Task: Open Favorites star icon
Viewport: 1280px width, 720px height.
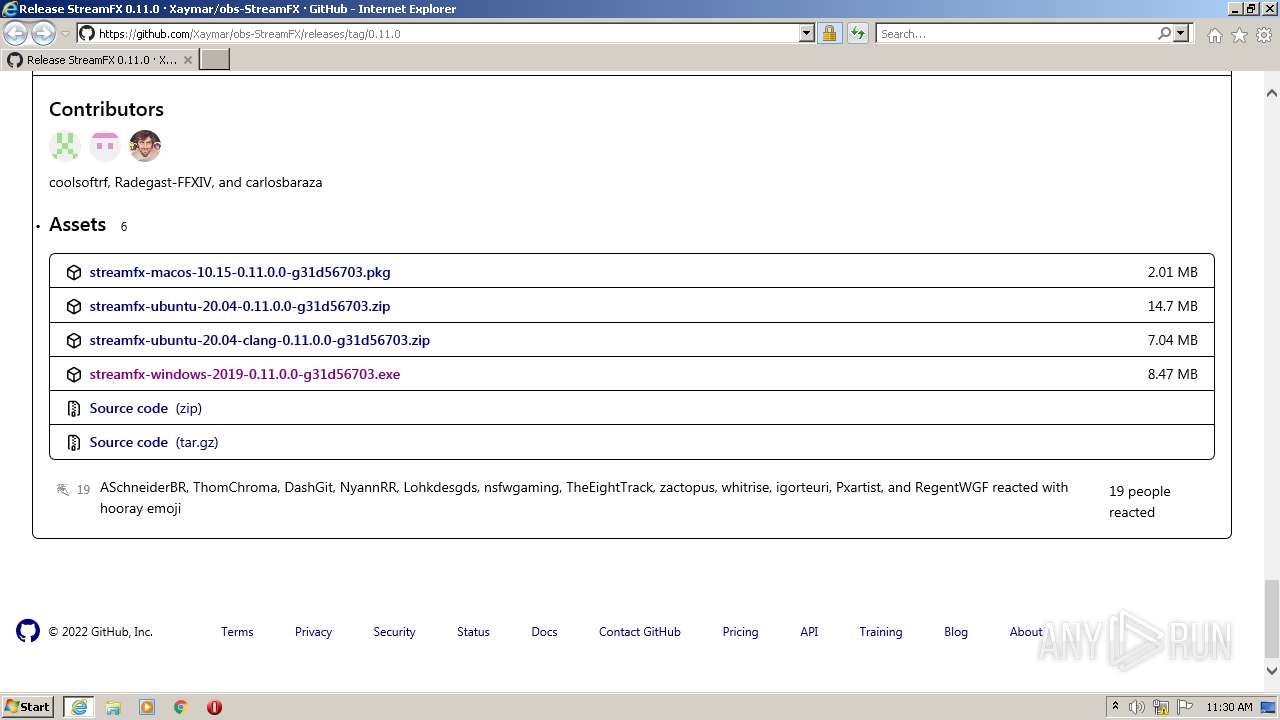Action: 1239,35
